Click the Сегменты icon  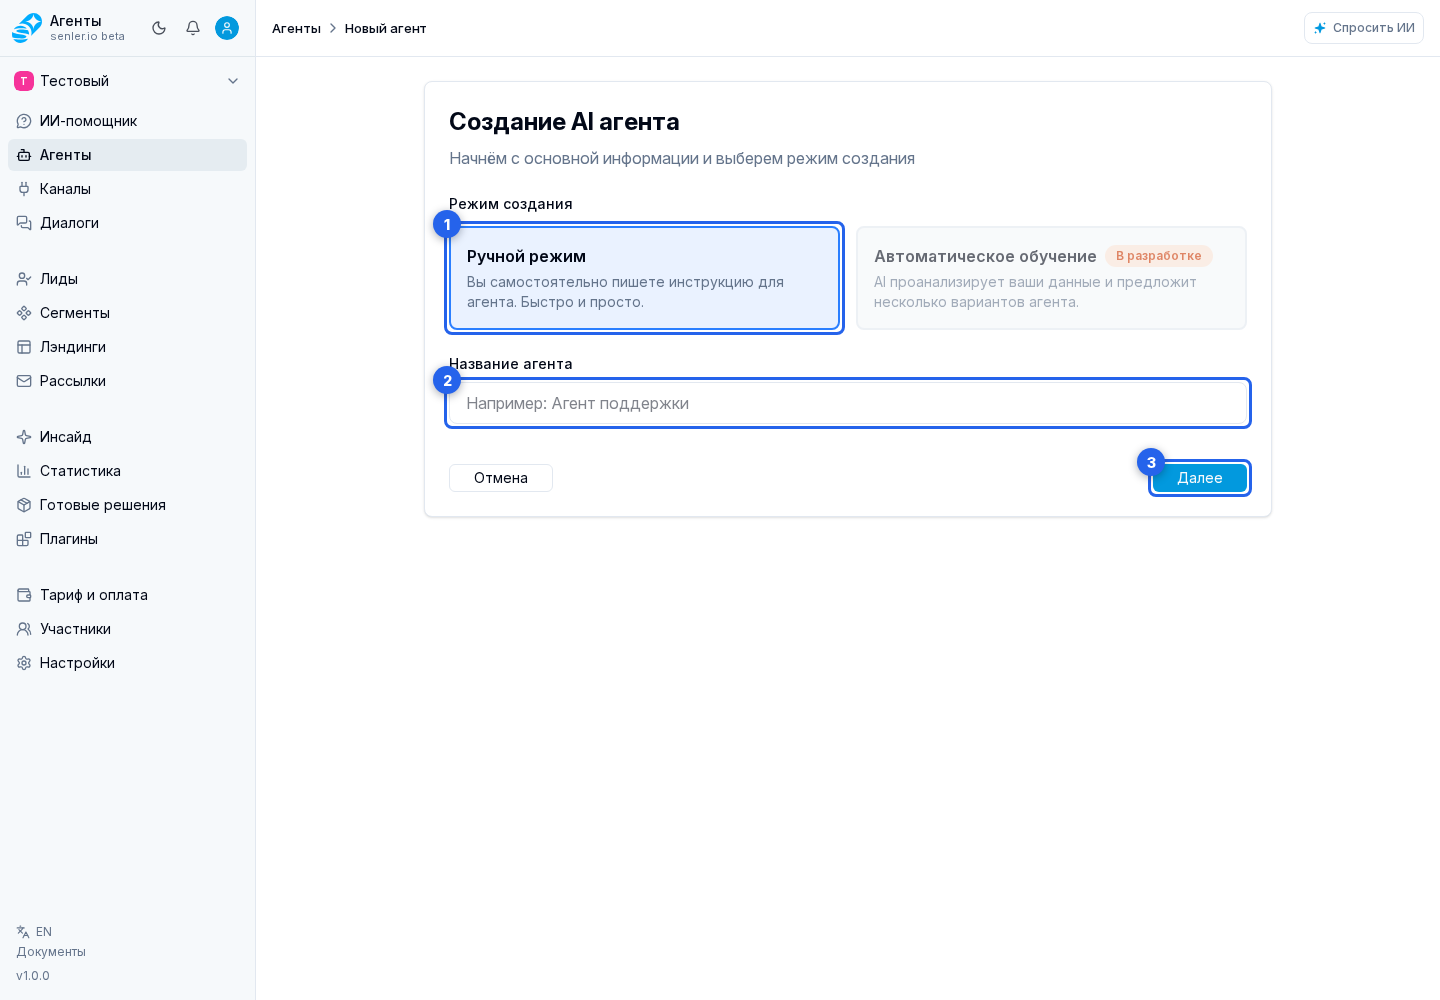pyautogui.click(x=24, y=313)
